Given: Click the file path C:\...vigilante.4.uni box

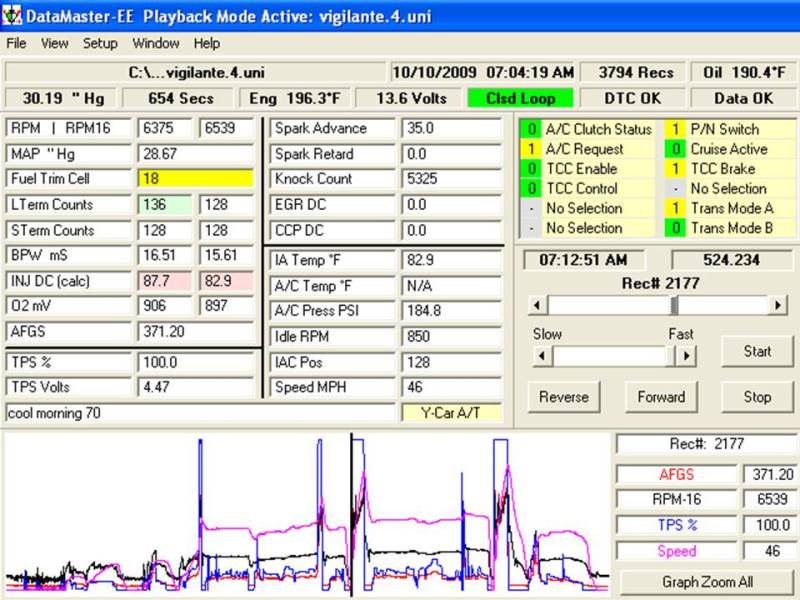Looking at the screenshot, I should 195,72.
